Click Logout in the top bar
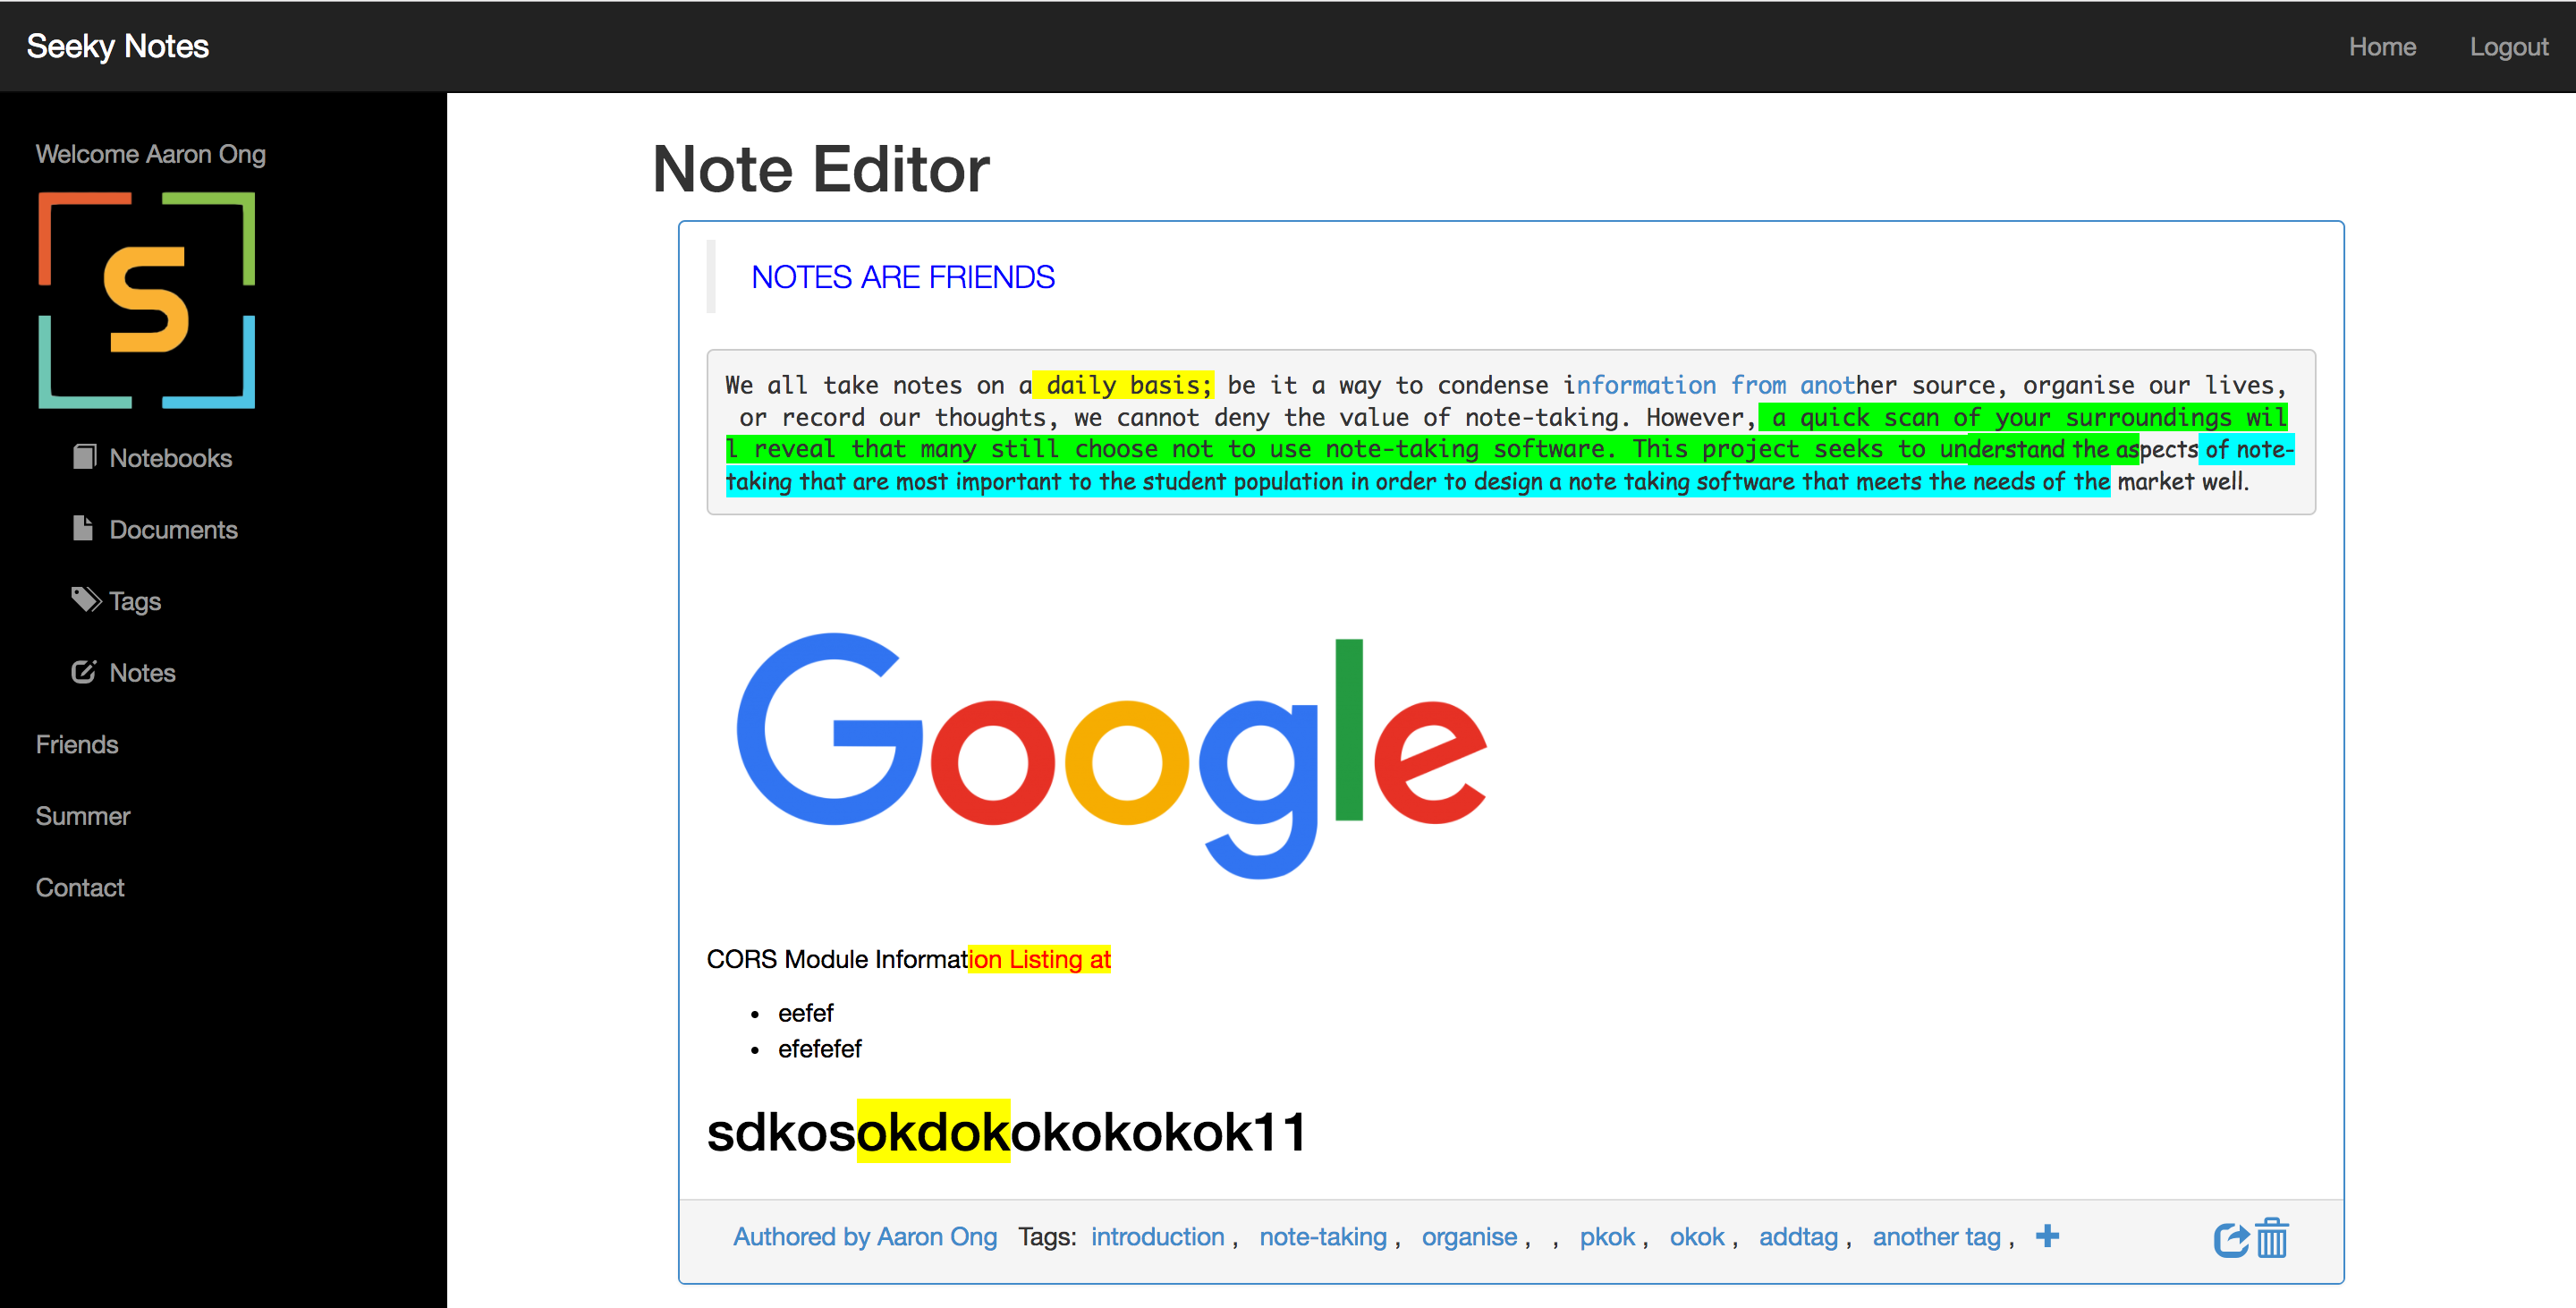The width and height of the screenshot is (2576, 1308). [2508, 47]
